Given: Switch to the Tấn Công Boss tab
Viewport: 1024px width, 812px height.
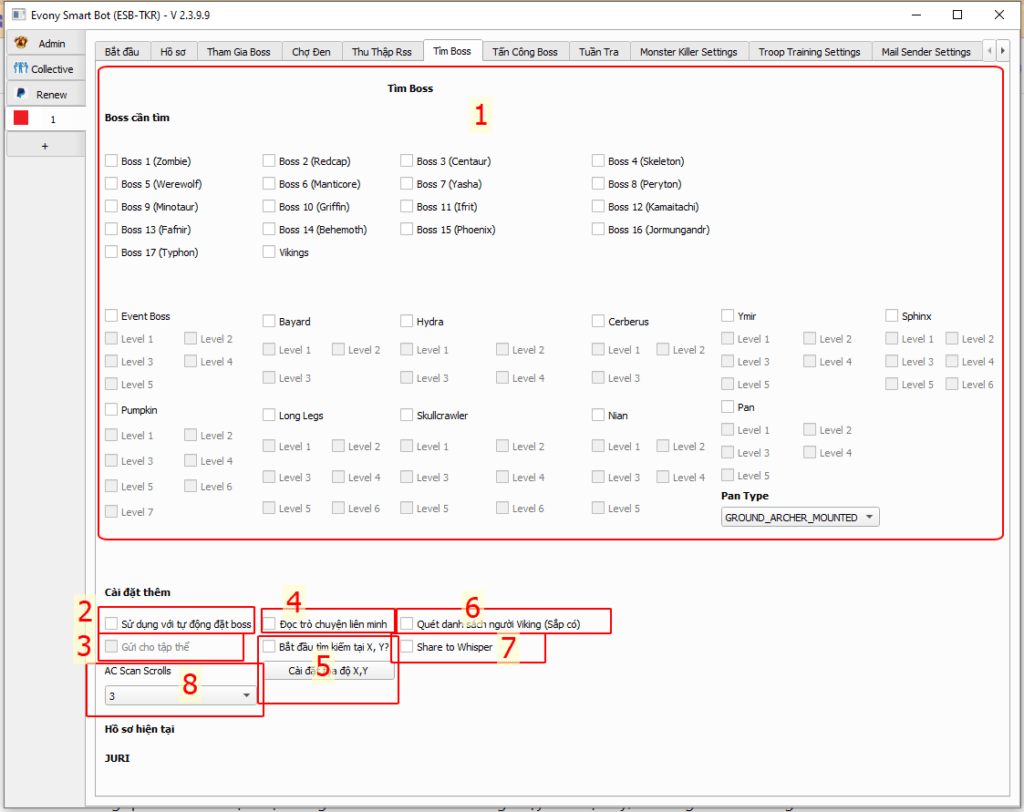Looking at the screenshot, I should 525,52.
